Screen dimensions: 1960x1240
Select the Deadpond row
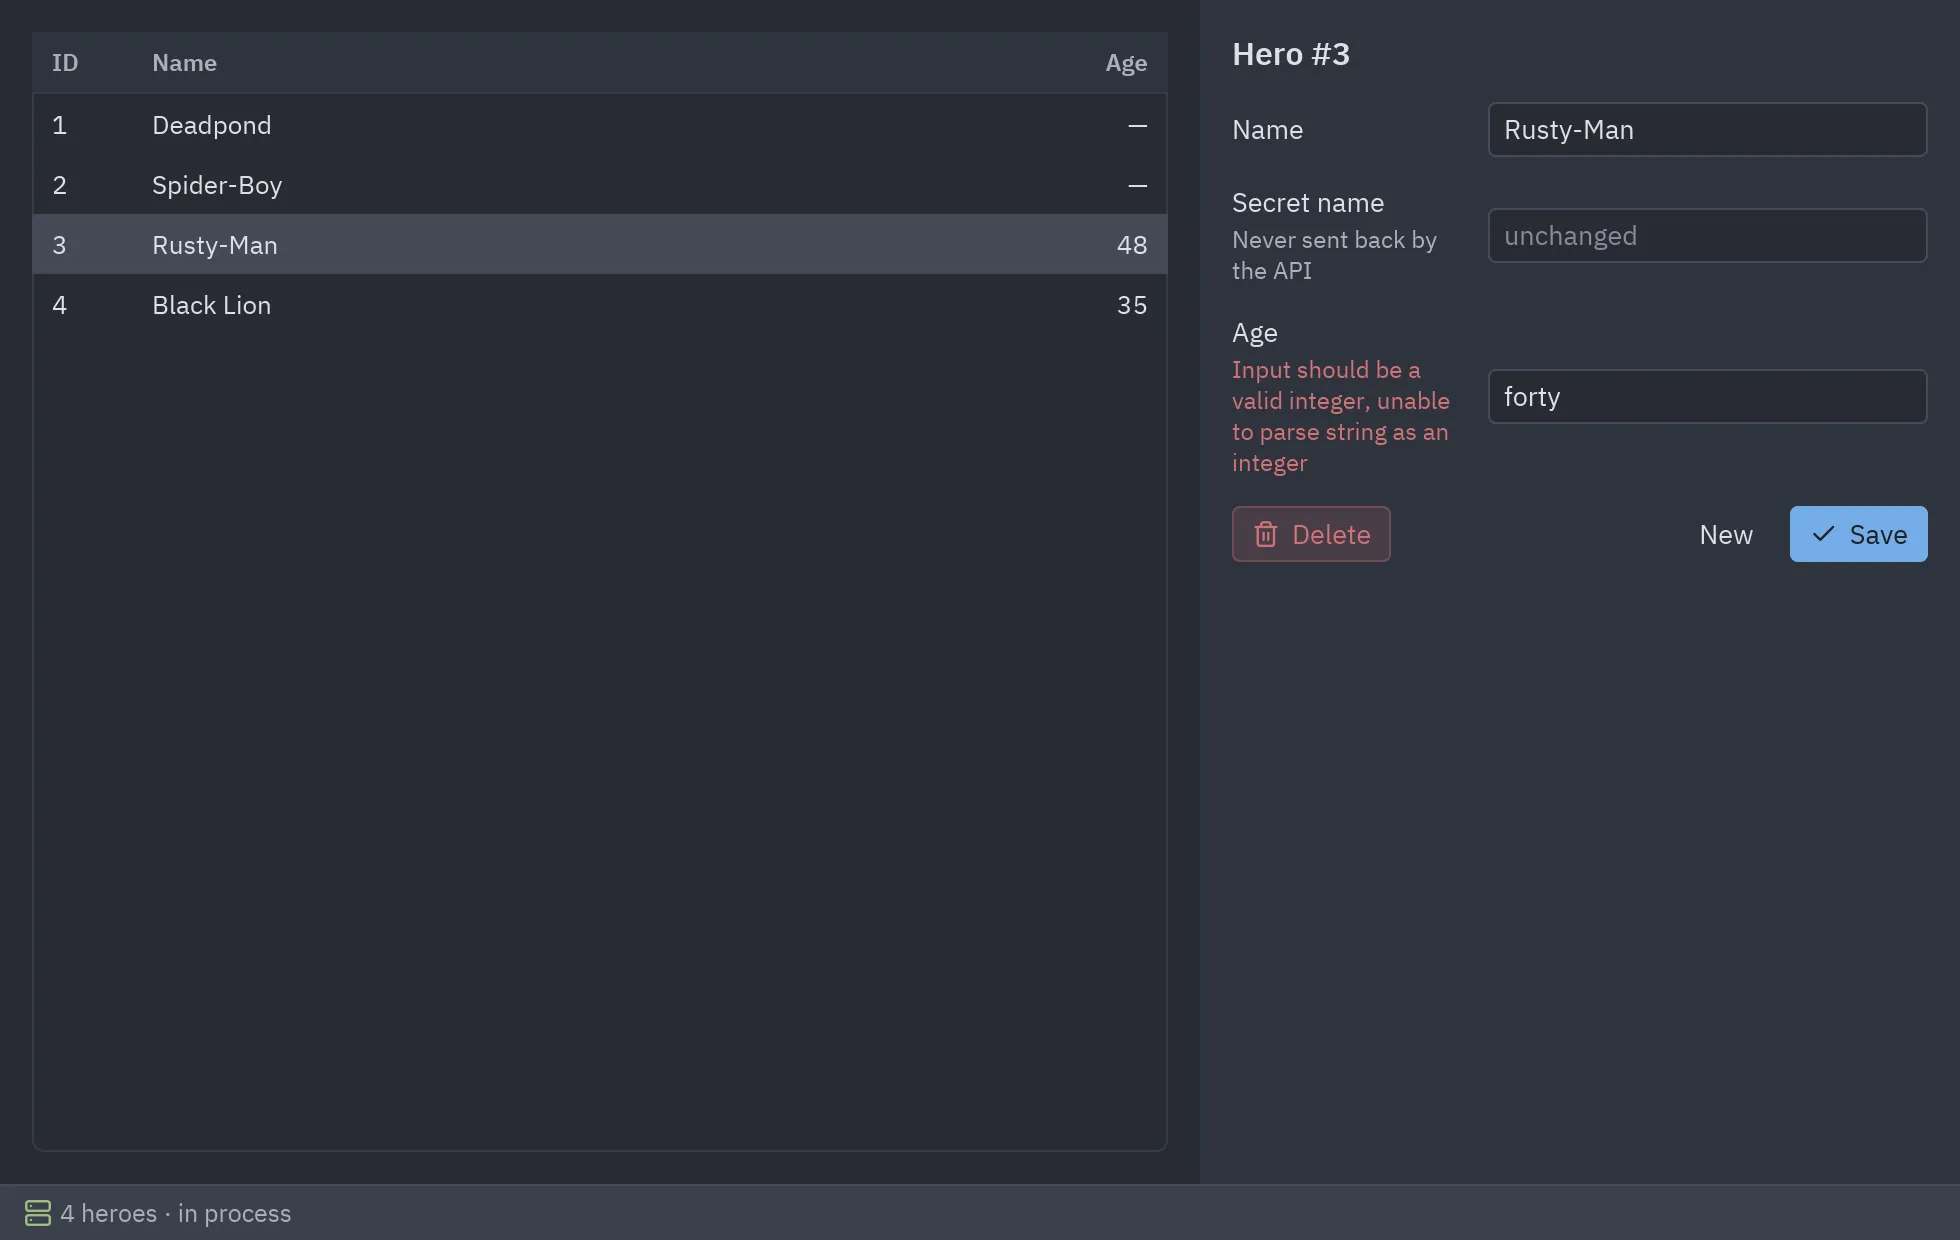[x=600, y=125]
